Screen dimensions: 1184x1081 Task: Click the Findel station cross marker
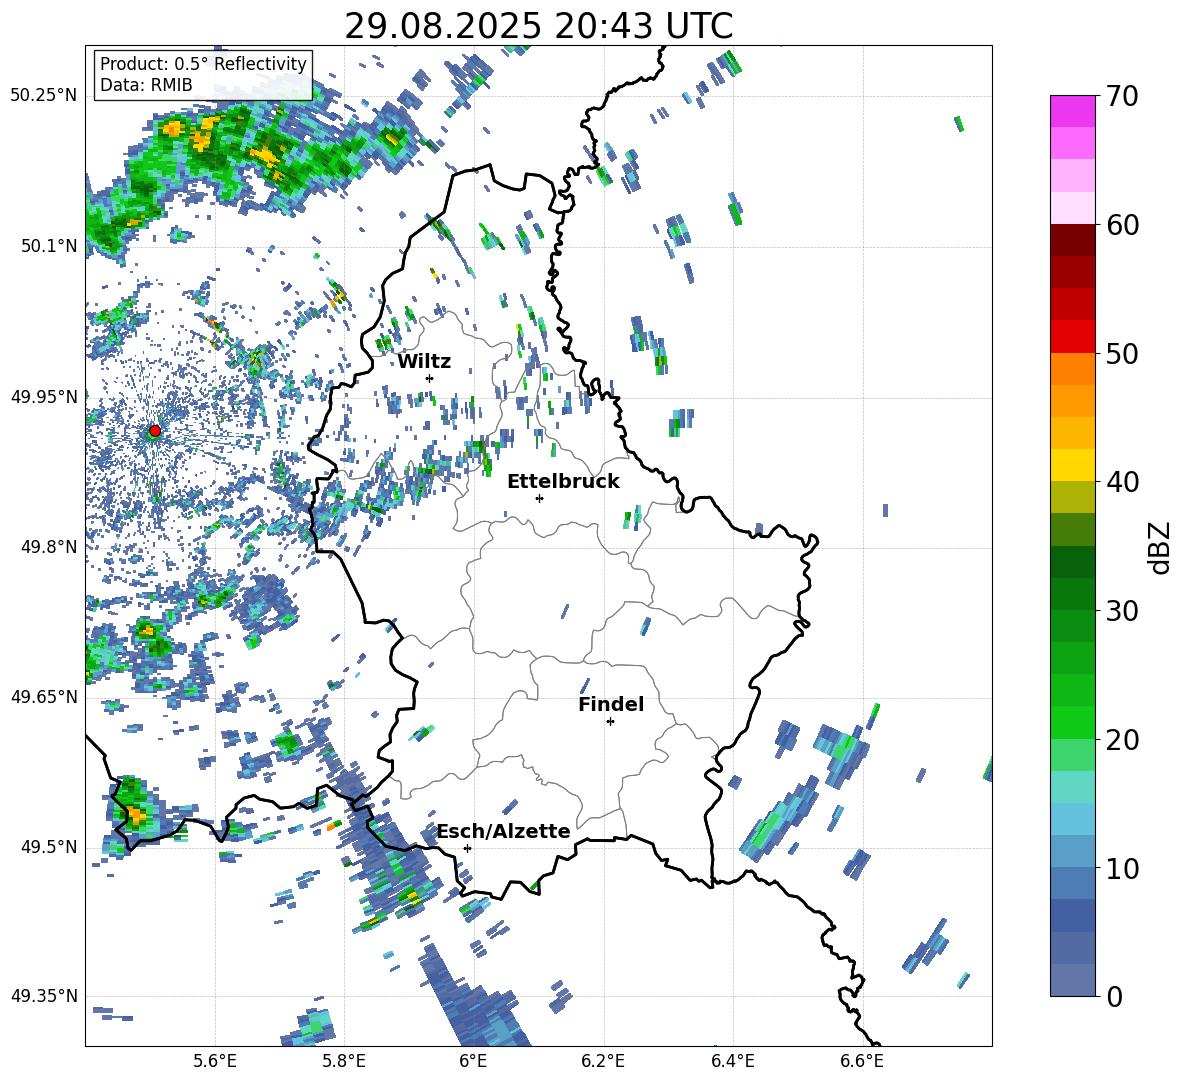(610, 722)
